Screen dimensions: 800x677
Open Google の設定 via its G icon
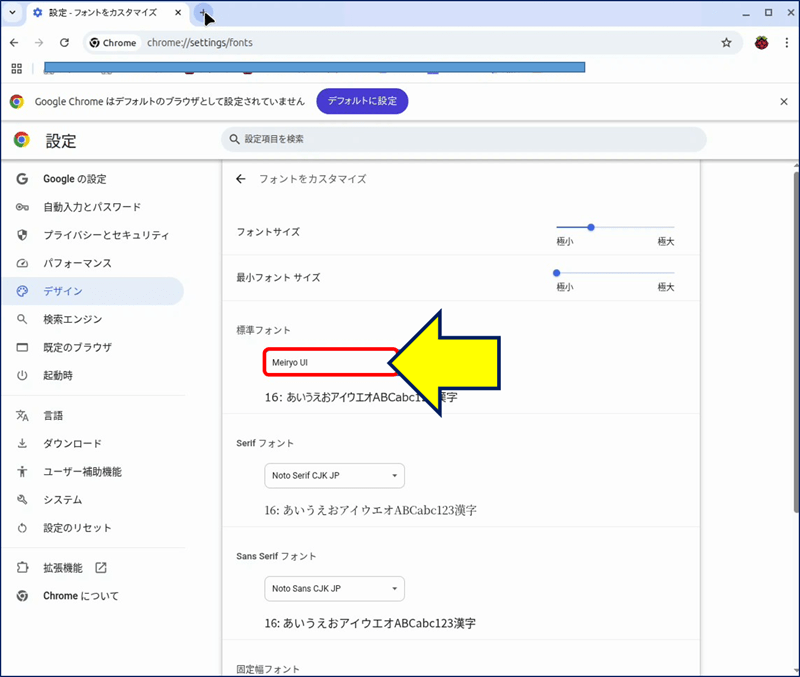22,179
